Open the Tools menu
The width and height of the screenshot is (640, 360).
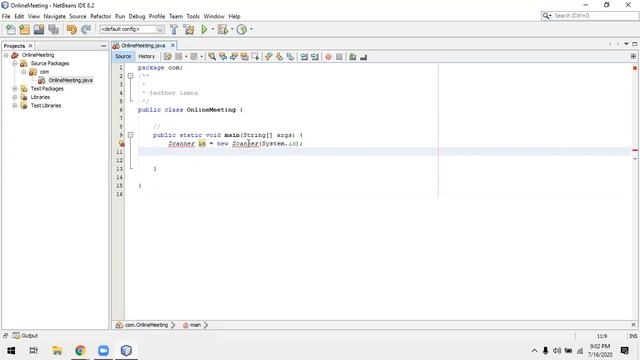(x=193, y=16)
